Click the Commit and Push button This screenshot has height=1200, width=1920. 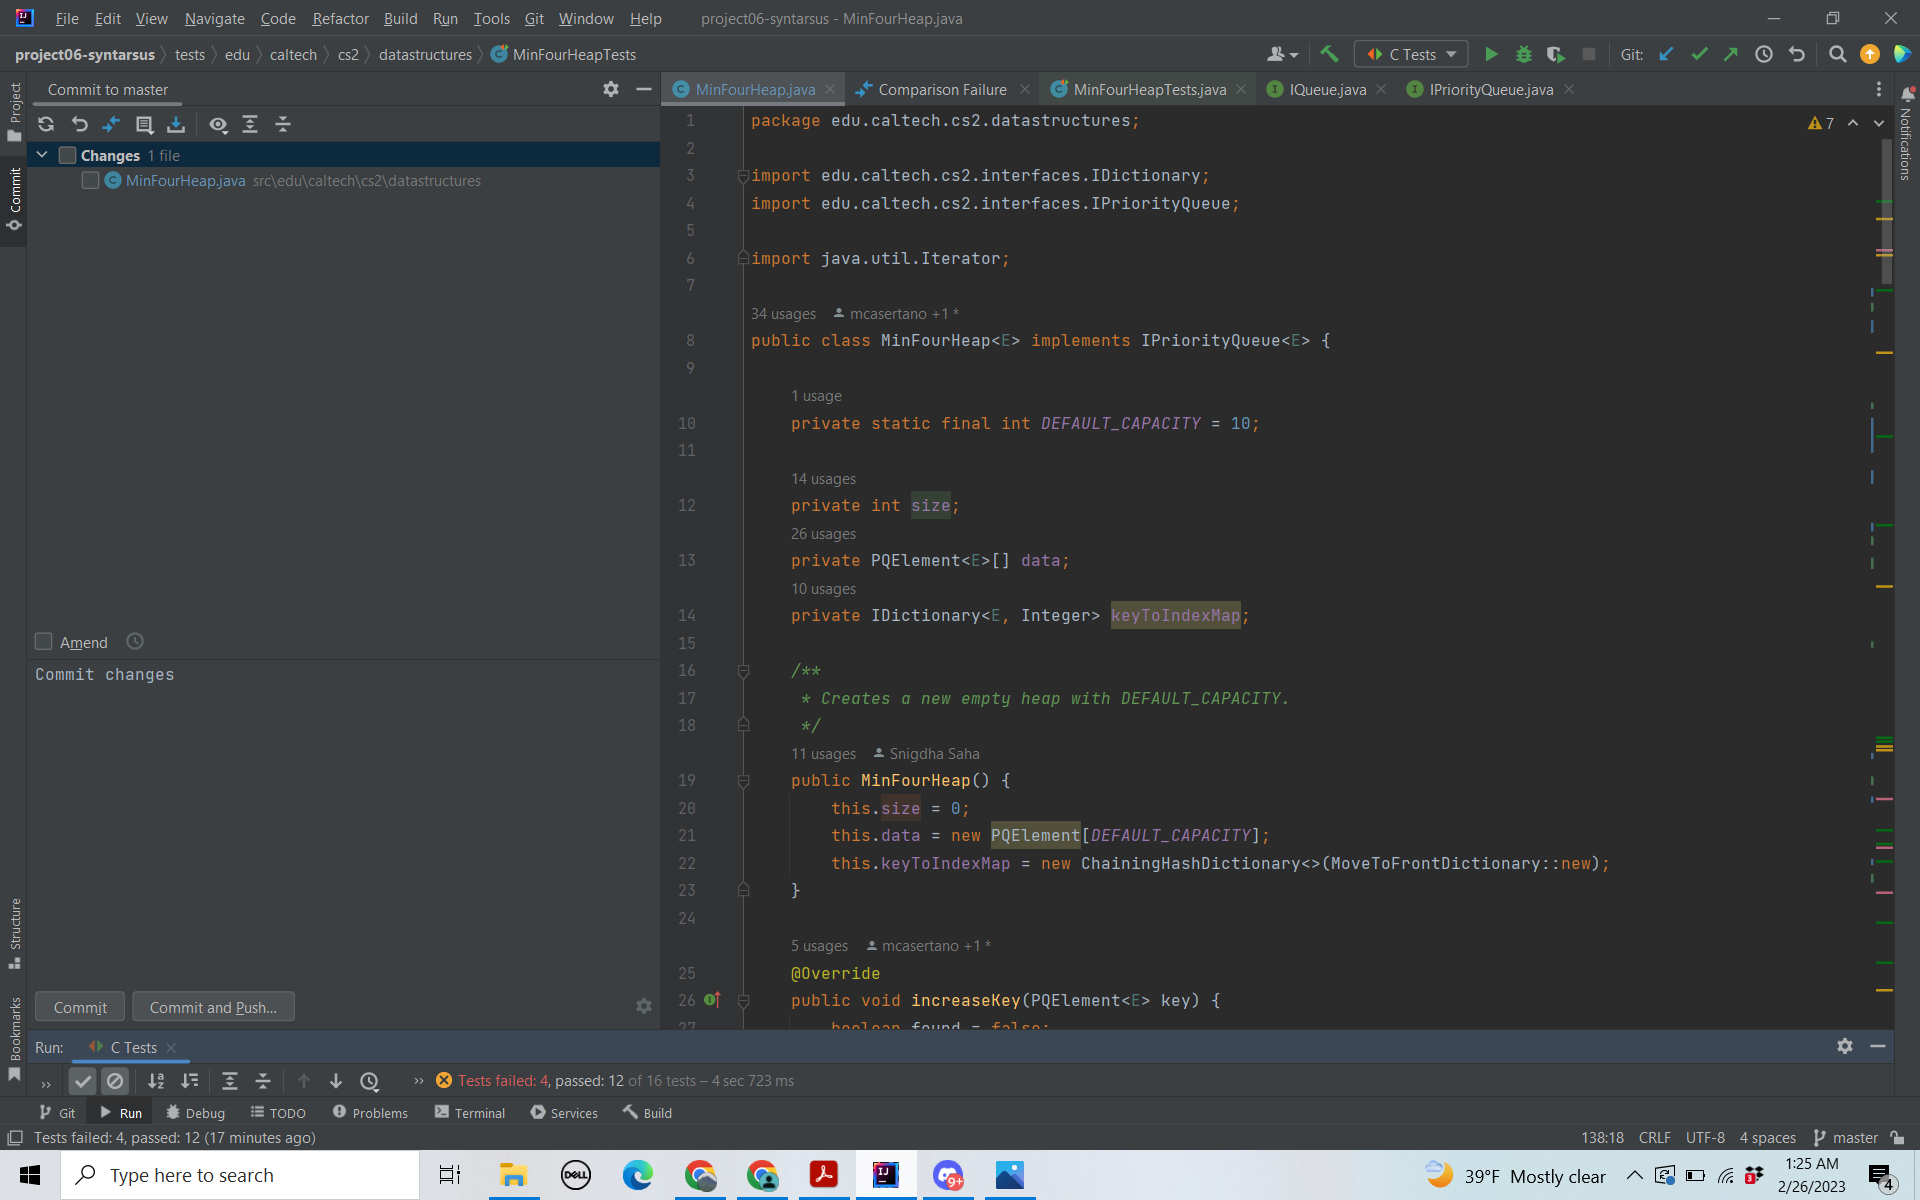click(213, 1007)
